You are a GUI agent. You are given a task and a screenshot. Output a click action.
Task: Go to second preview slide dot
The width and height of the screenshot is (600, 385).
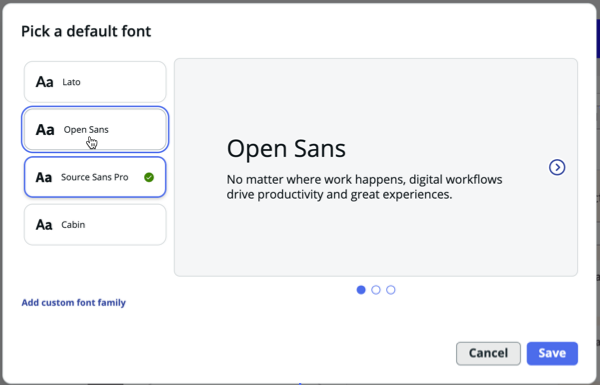376,290
